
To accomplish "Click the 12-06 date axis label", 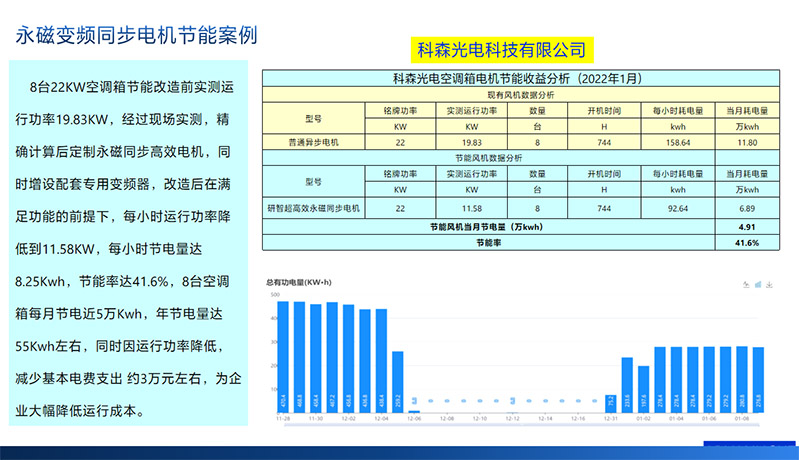I will click(414, 418).
